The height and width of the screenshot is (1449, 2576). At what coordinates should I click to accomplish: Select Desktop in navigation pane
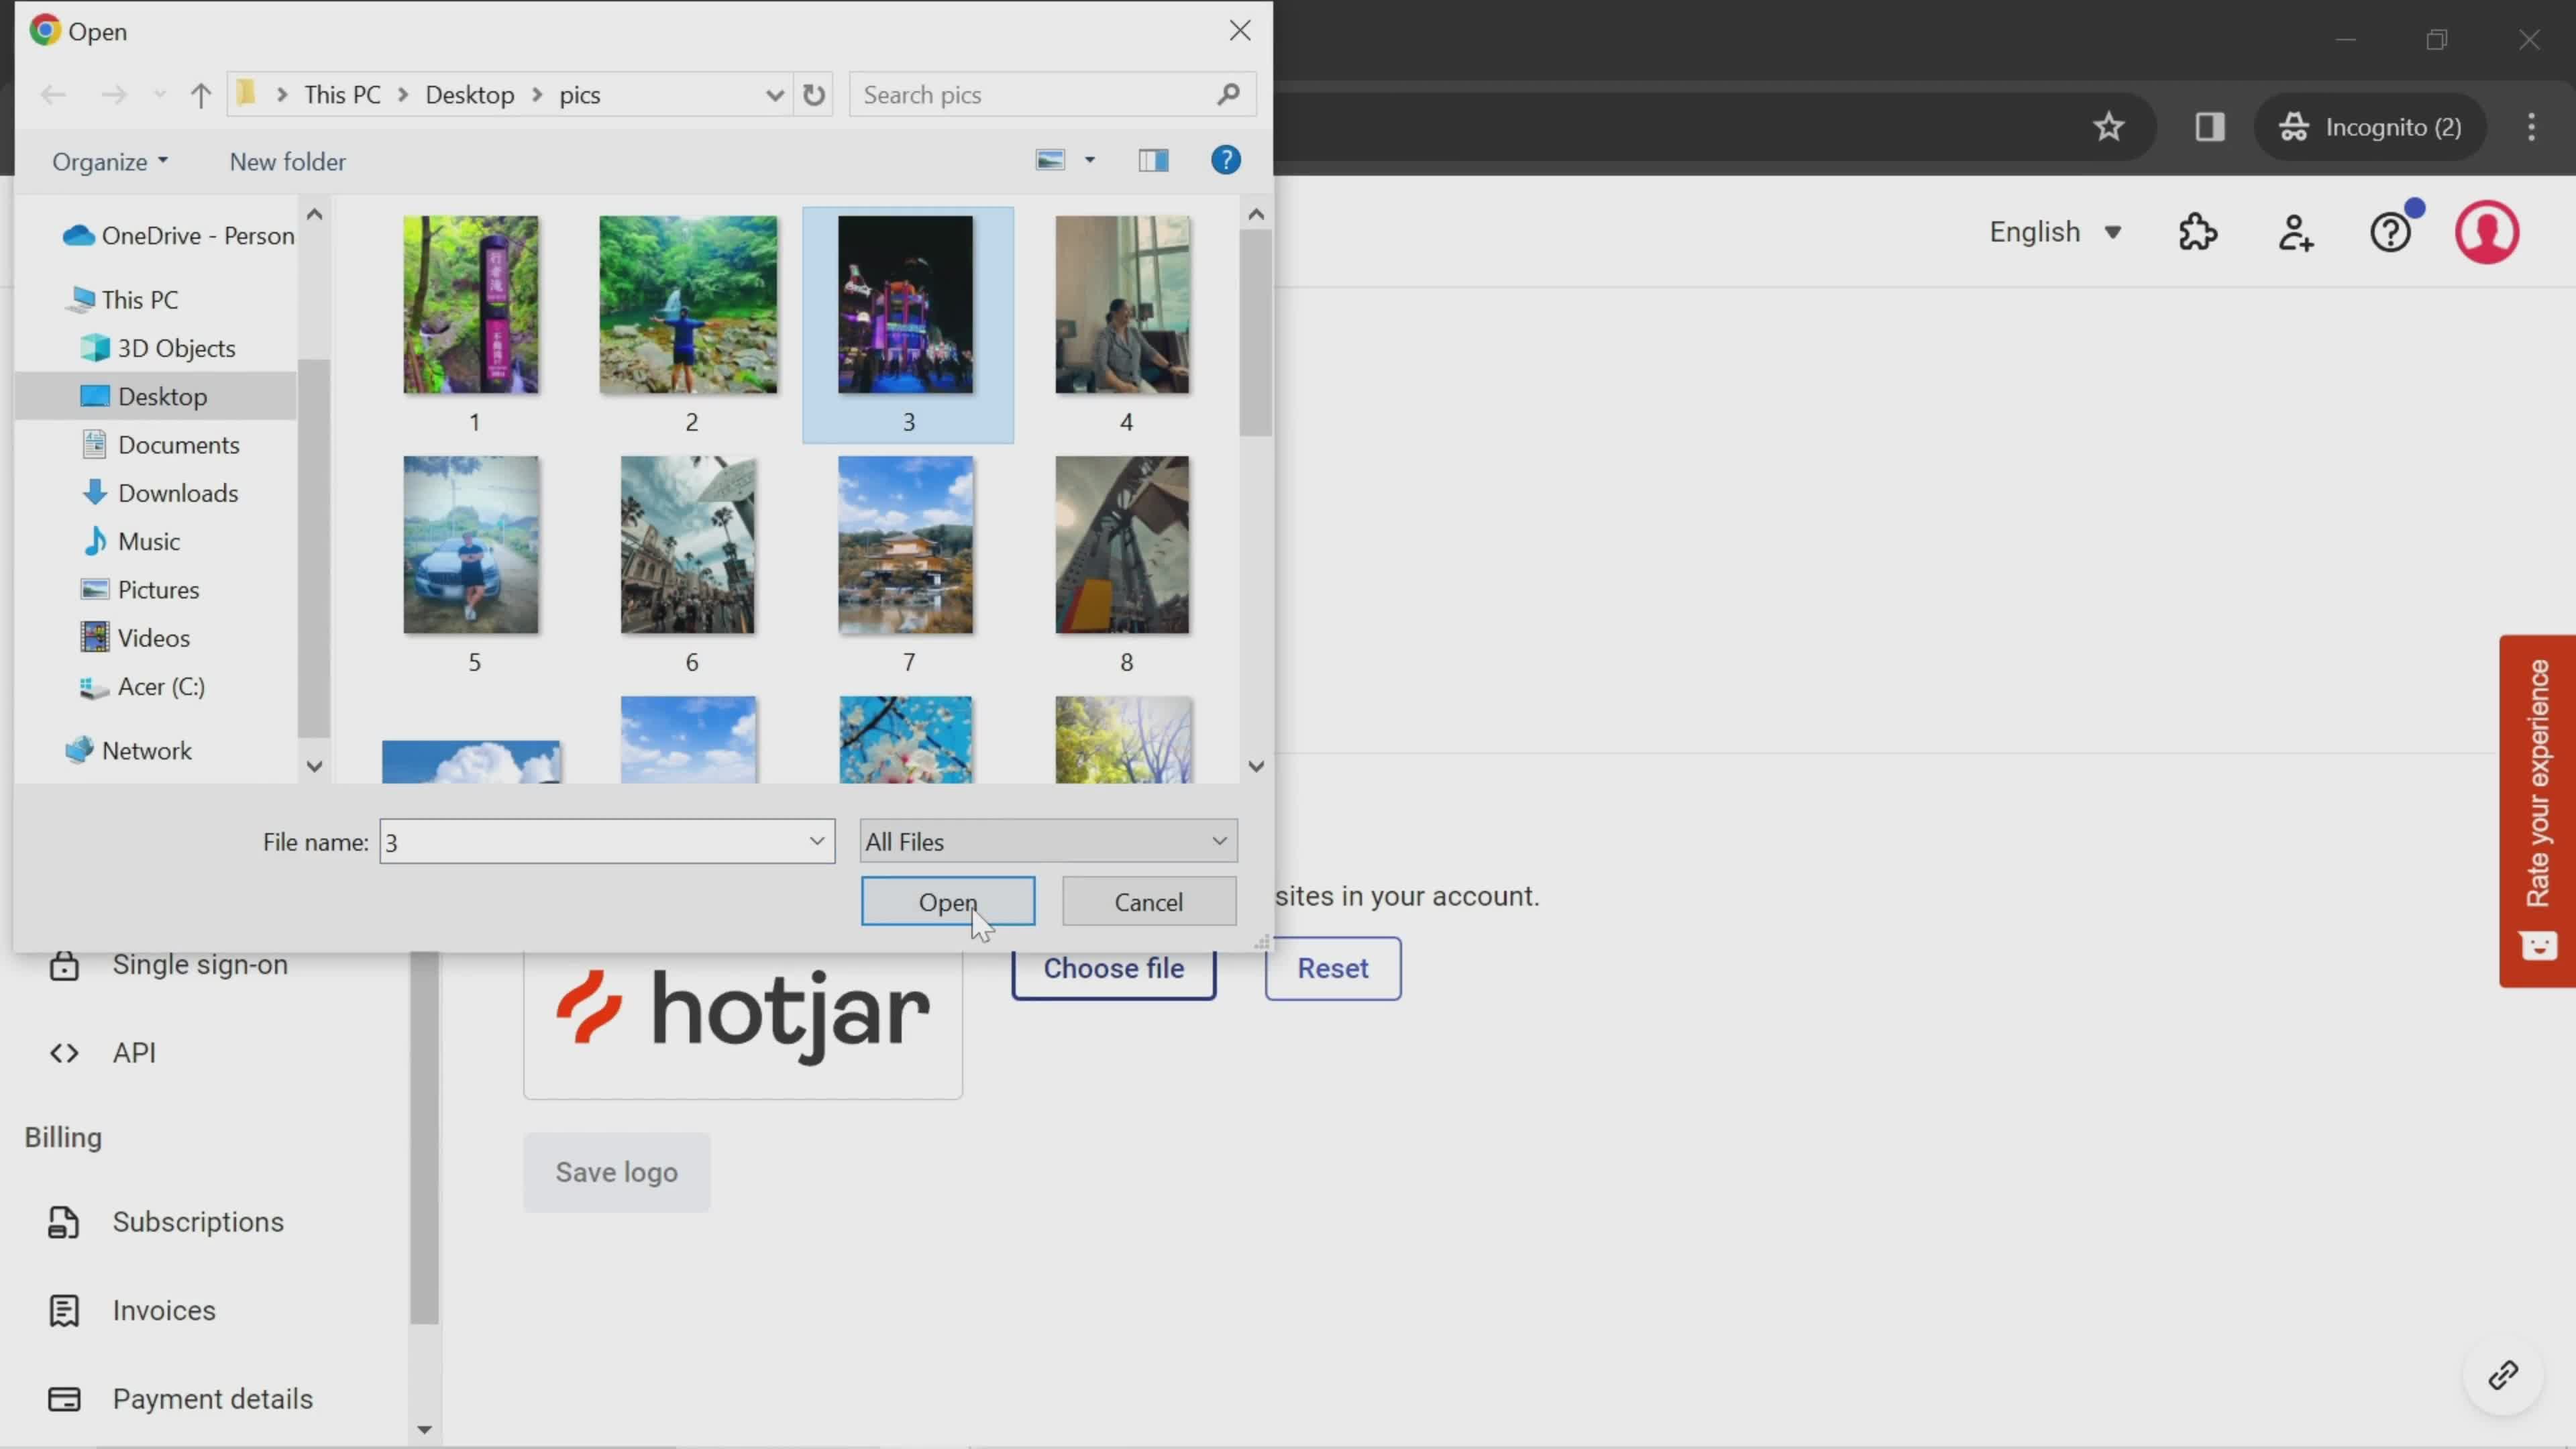click(x=157, y=396)
